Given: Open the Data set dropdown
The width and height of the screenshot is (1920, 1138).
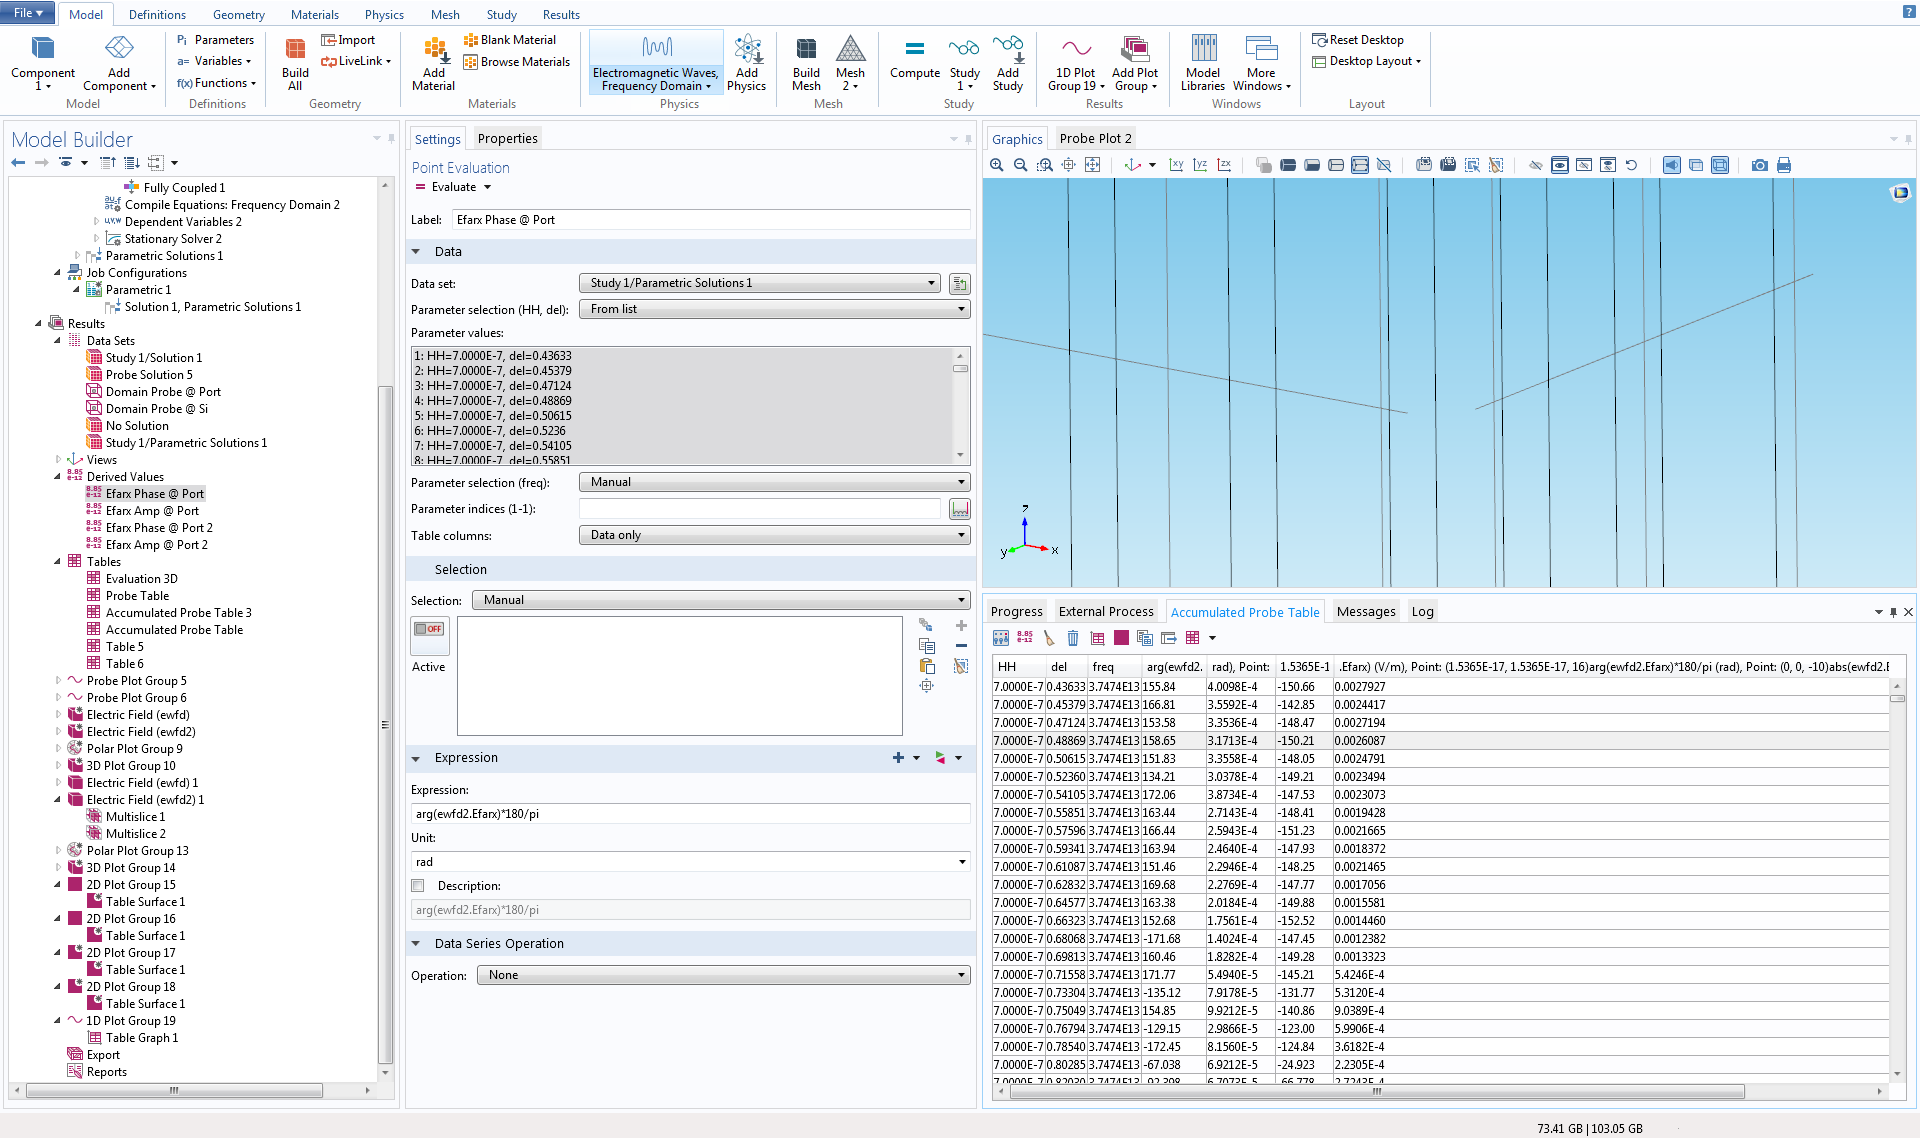Looking at the screenshot, I should pos(760,283).
